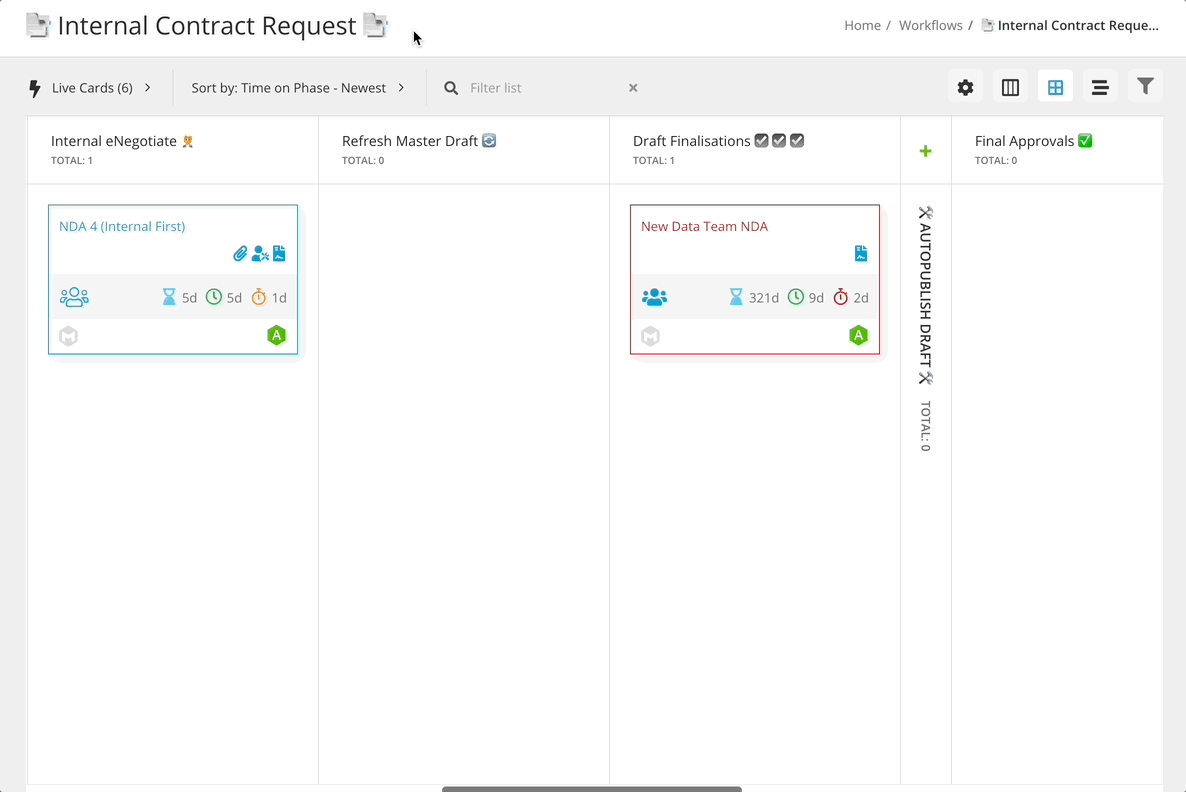Image resolution: width=1186 pixels, height=792 pixels.
Task: Click the user assignment icon on NDA 4 card
Action: pyautogui.click(x=259, y=253)
